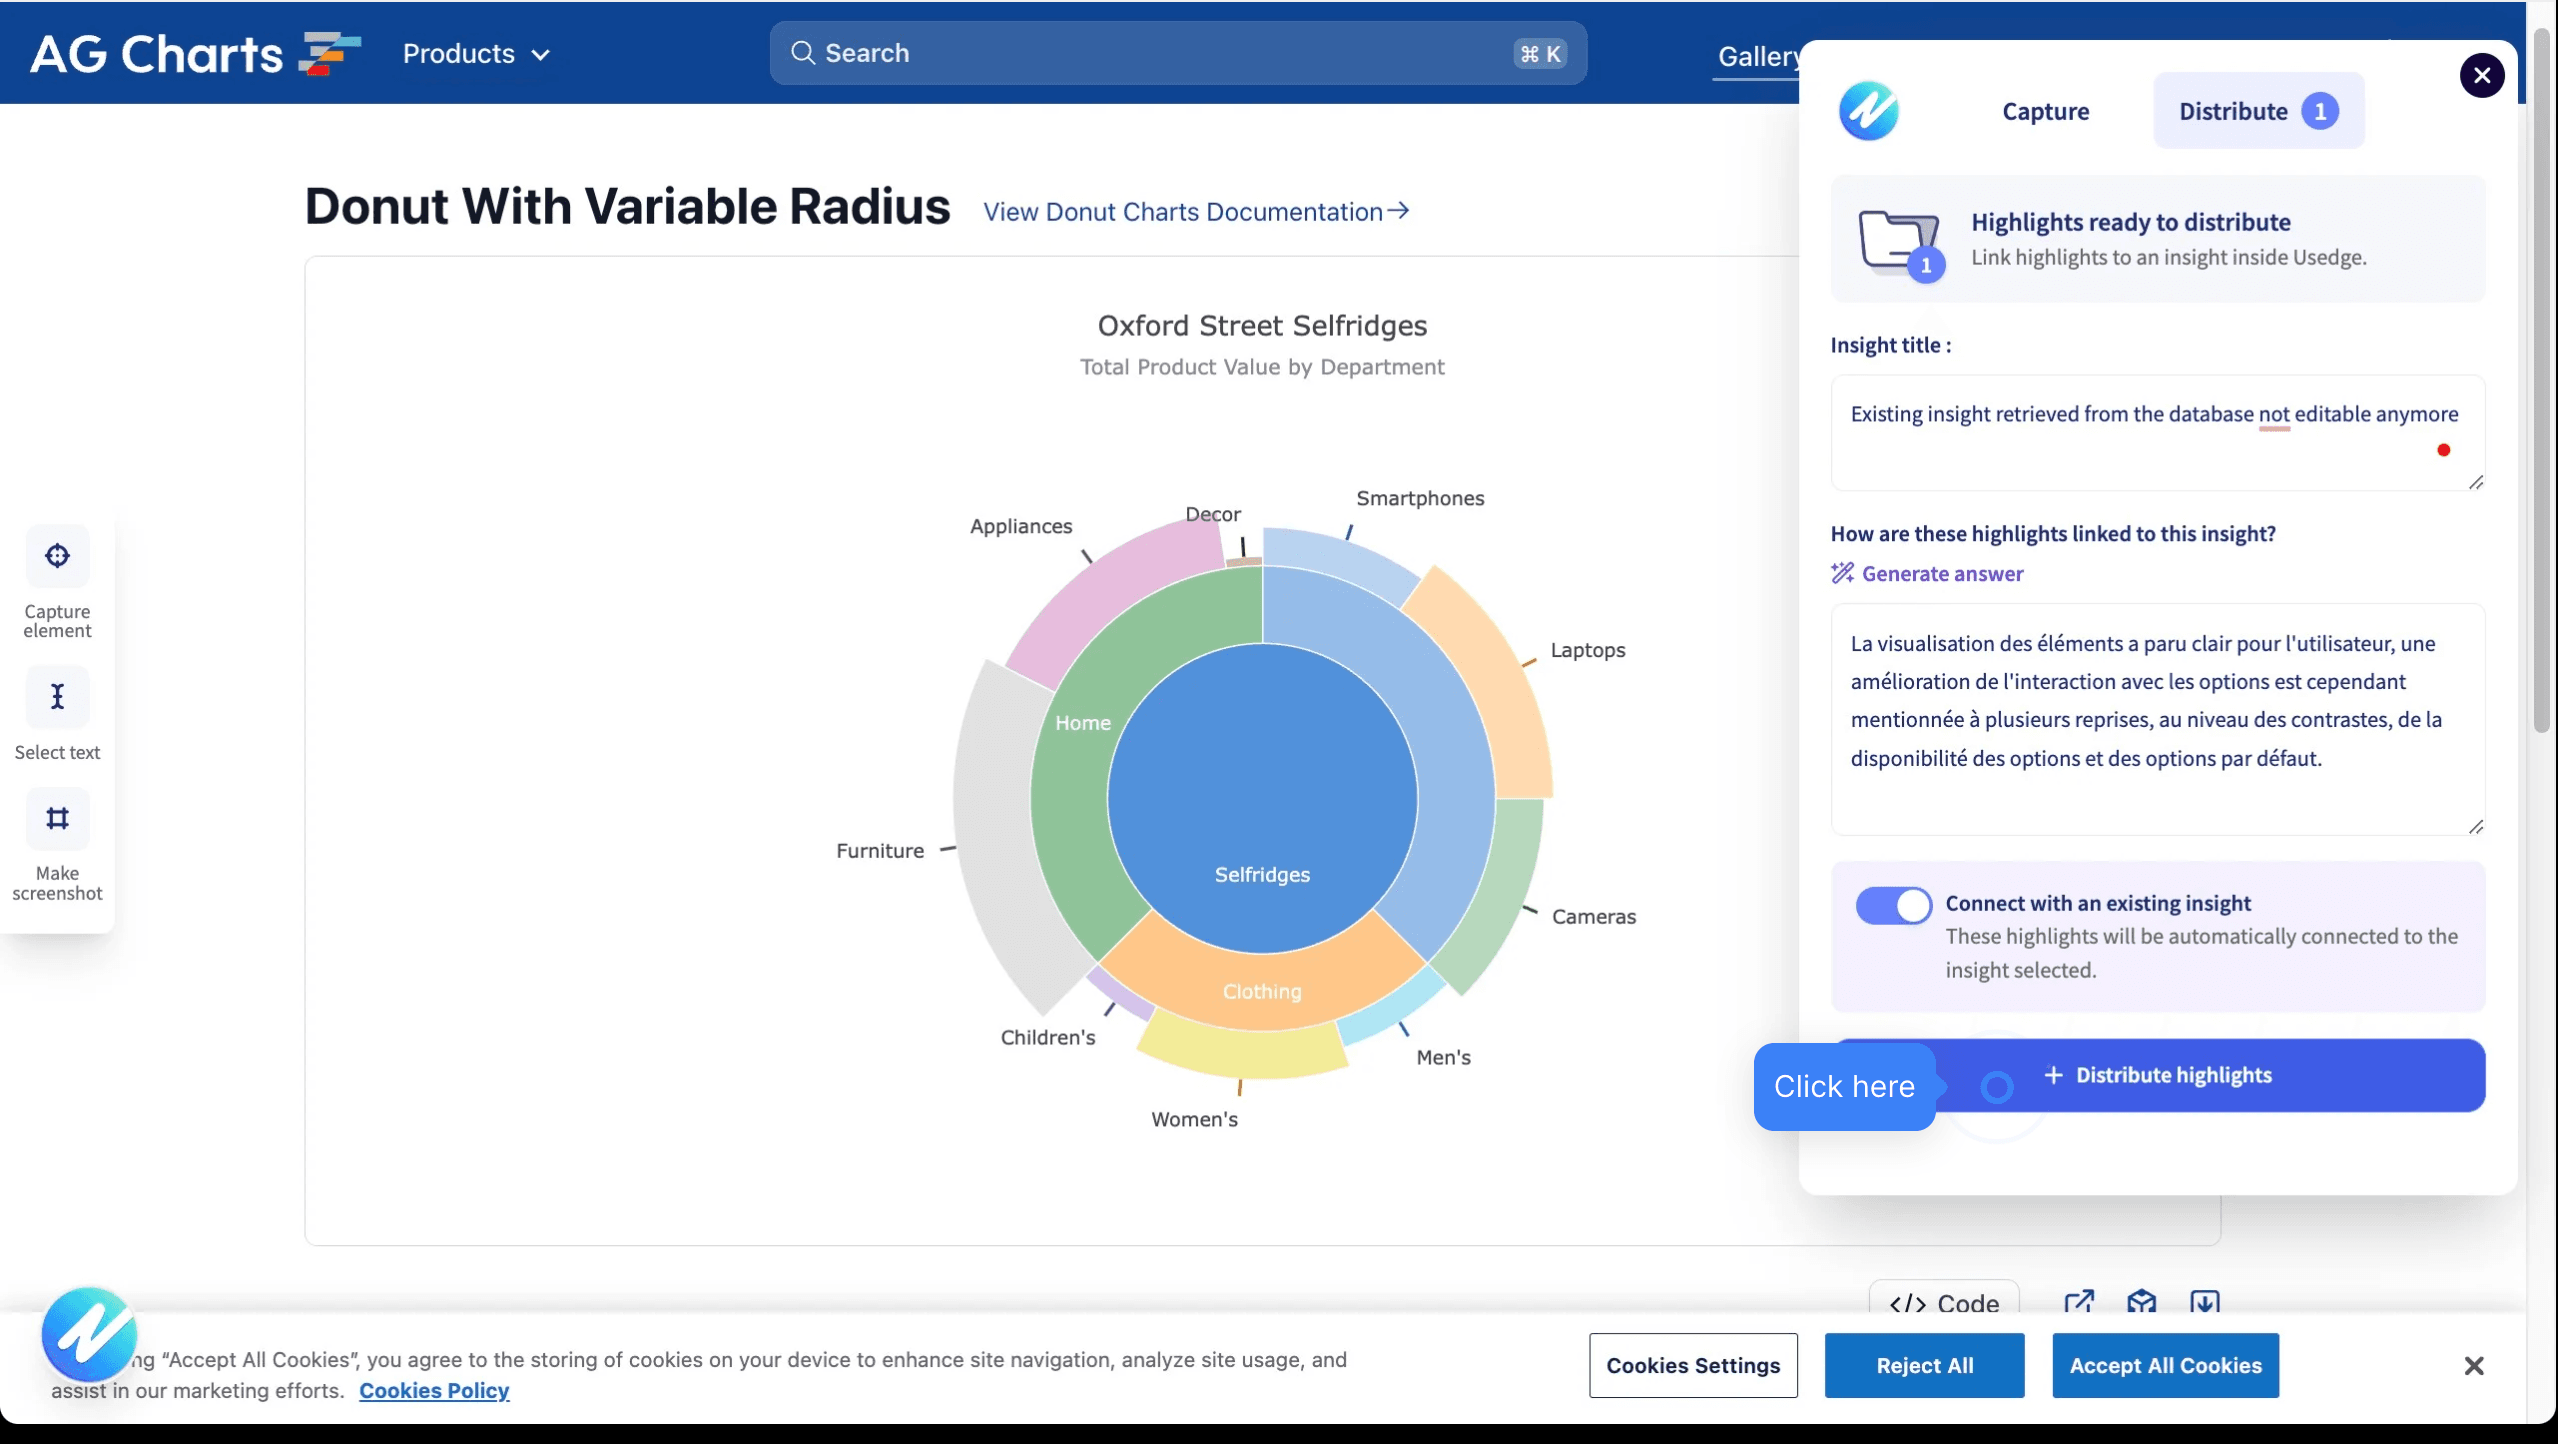Open the Usedge floating launcher icon
The image size is (2558, 1444).
point(89,1334)
